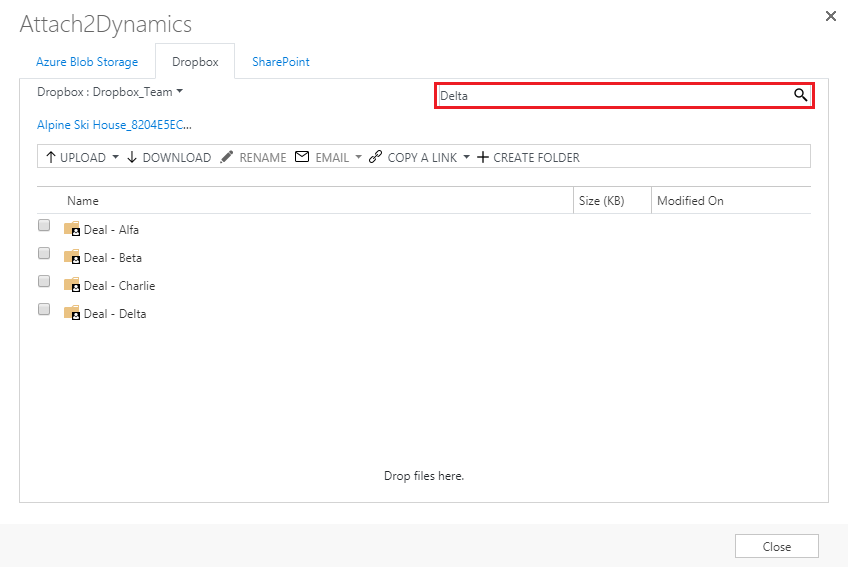848x567 pixels.
Task: Click the Deal - Alfa folder icon
Action: (x=72, y=229)
